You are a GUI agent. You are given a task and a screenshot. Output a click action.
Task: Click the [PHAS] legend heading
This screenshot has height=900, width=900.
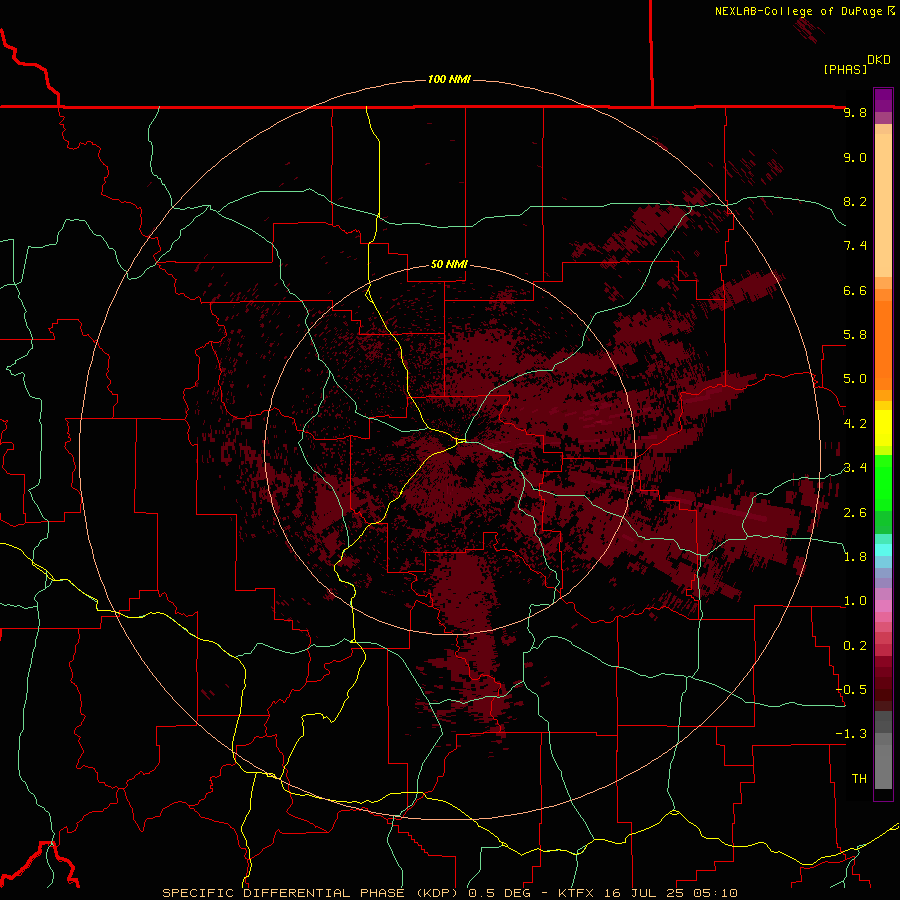click(845, 69)
